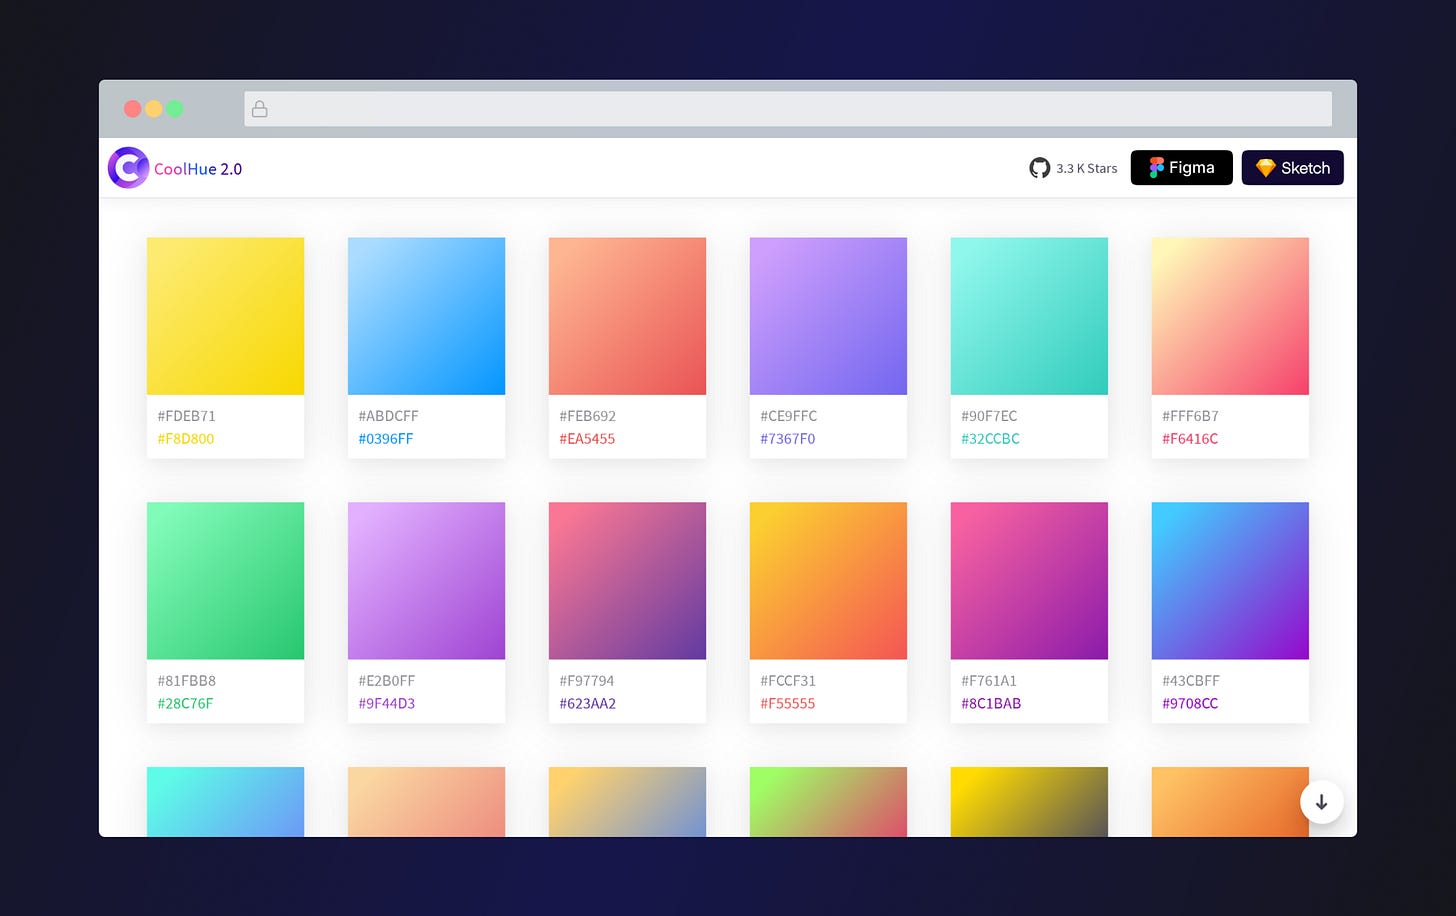Click the hex value #FCCF31
The height and width of the screenshot is (916, 1456).
[788, 681]
